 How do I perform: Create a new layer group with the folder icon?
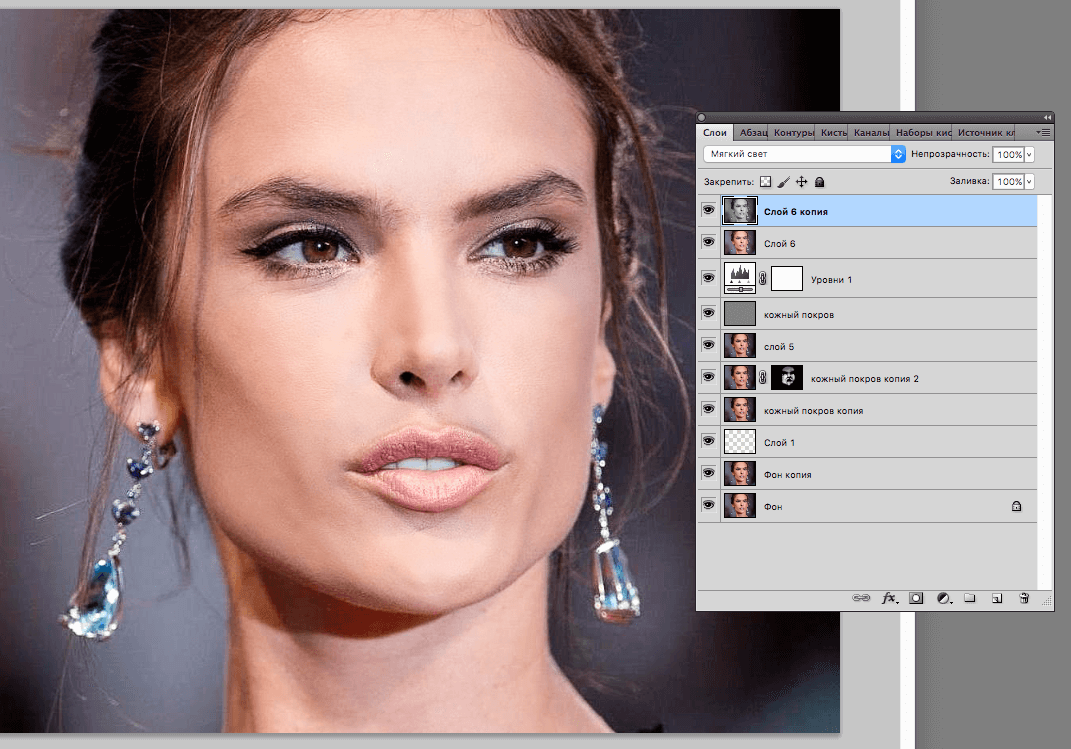pos(969,598)
